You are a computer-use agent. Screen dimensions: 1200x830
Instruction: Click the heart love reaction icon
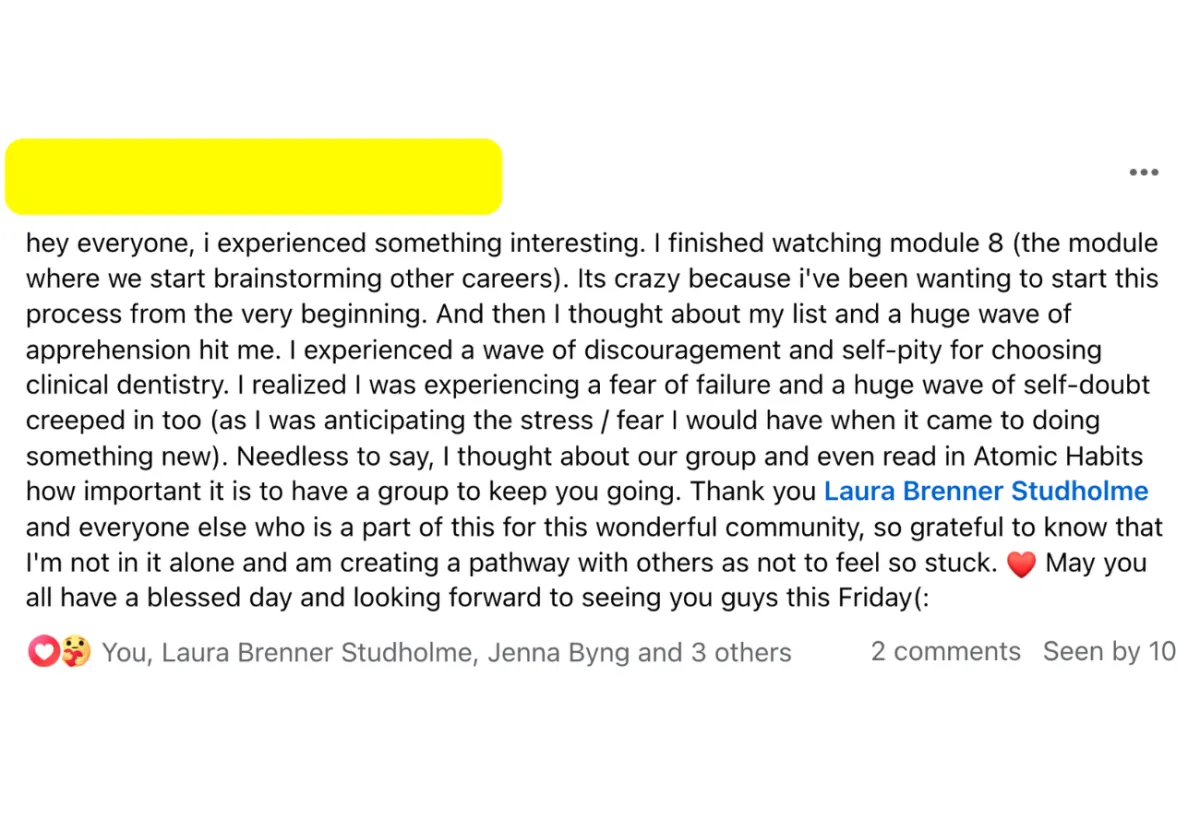point(43,652)
